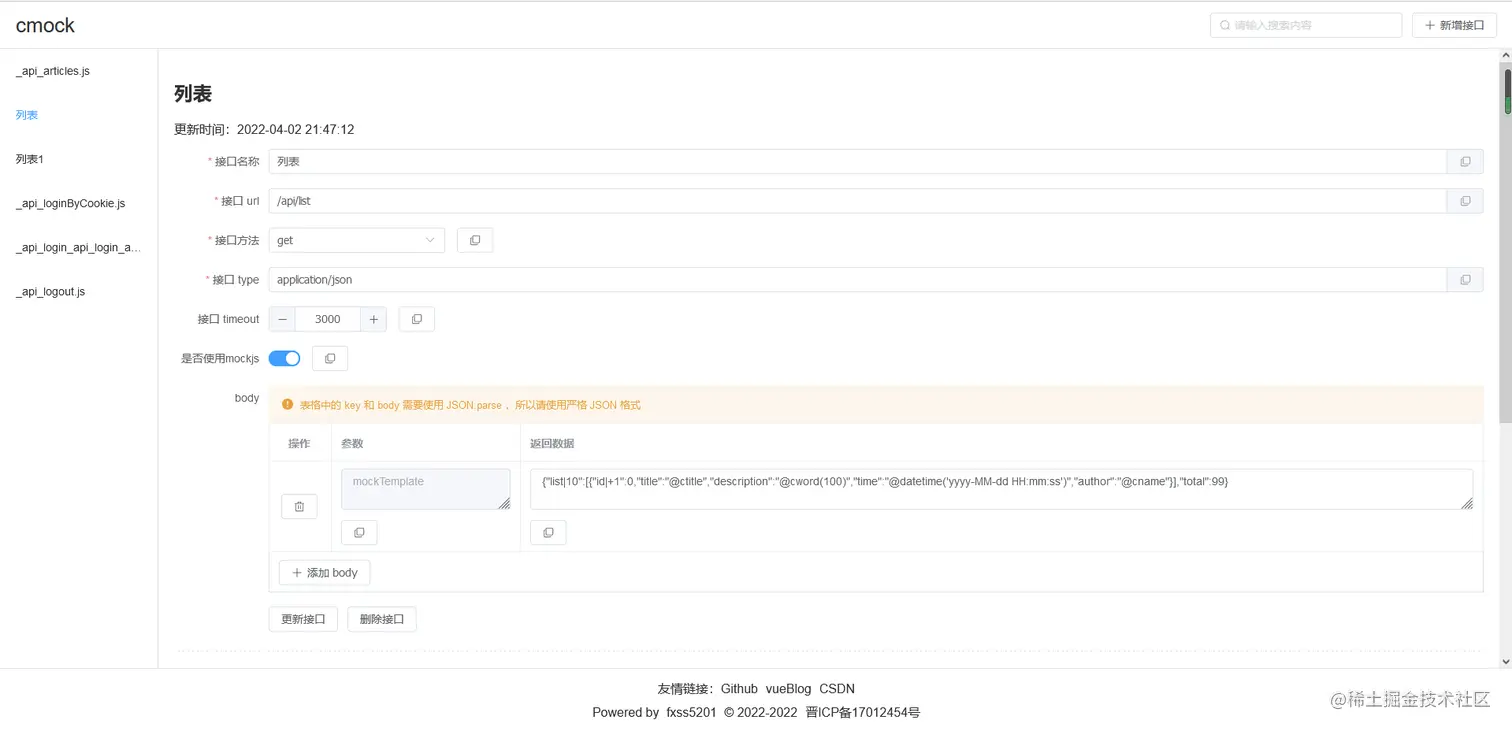Click the scrollbar down arrow
The image size is (1512, 731).
pos(1507,661)
